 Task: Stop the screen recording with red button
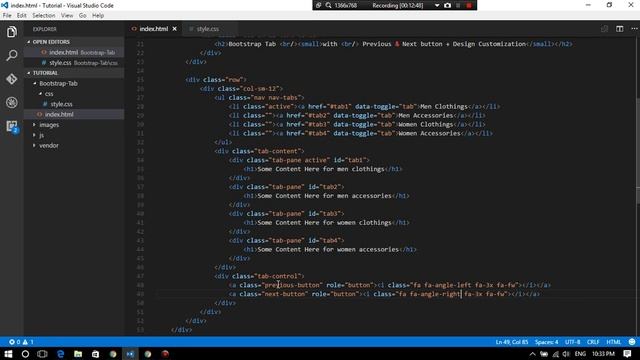pyautogui.click(x=469, y=5)
